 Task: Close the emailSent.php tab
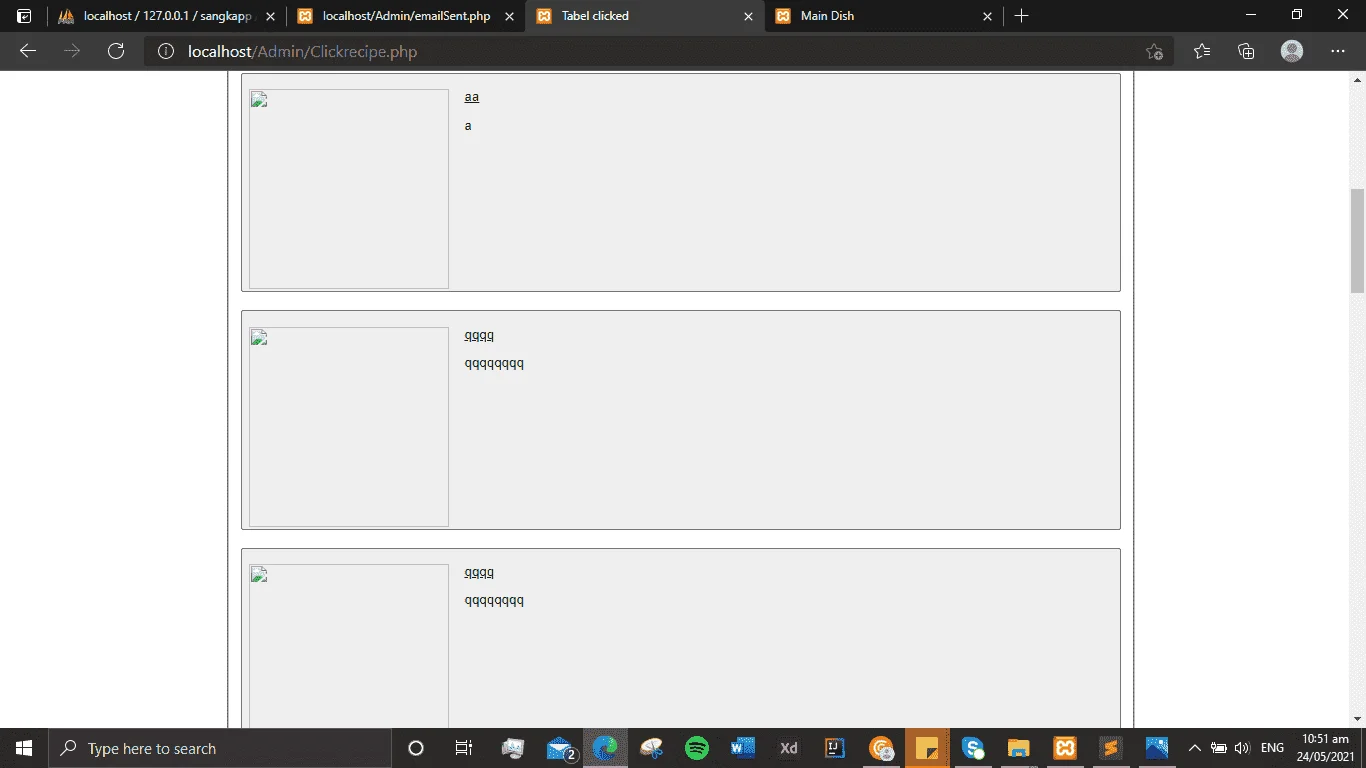tap(509, 16)
